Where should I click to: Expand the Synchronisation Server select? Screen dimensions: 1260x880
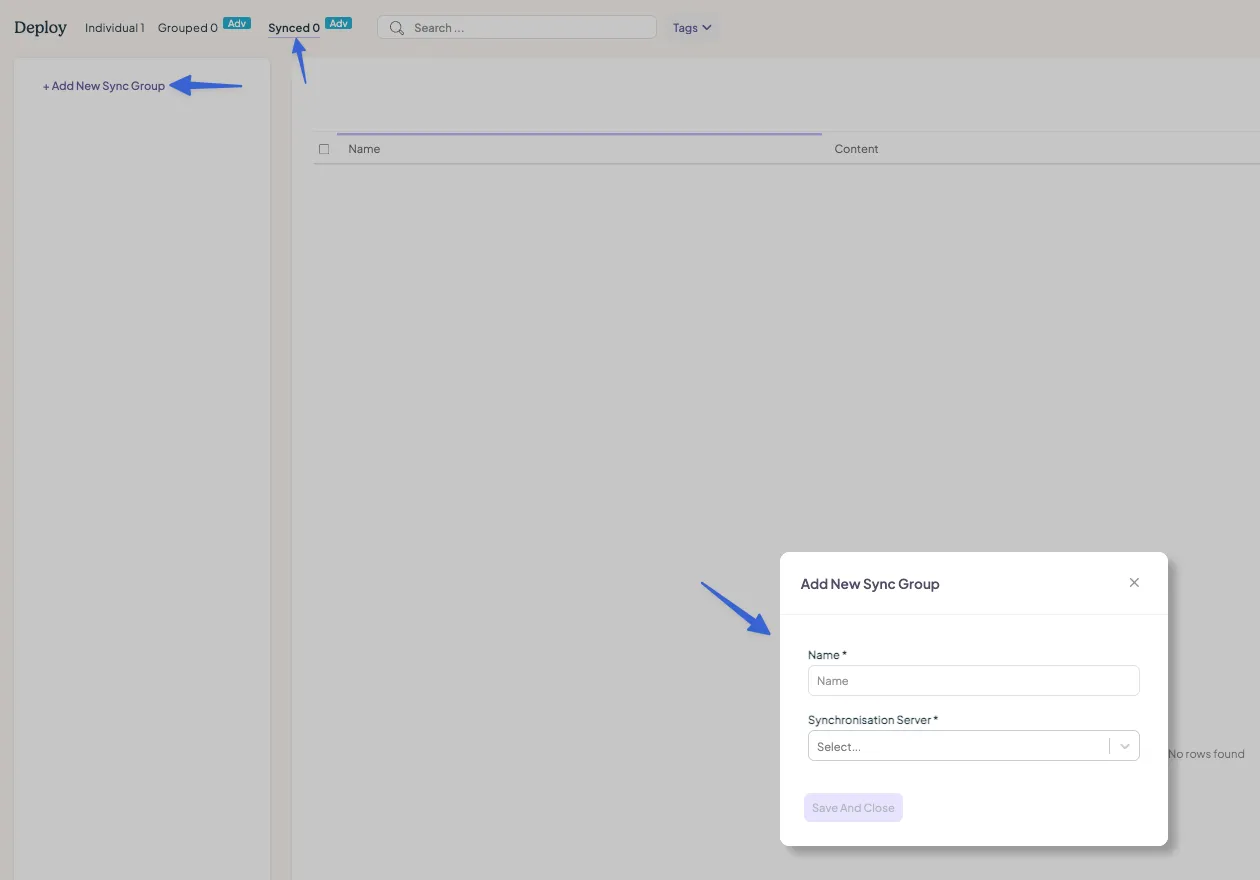[973, 746]
